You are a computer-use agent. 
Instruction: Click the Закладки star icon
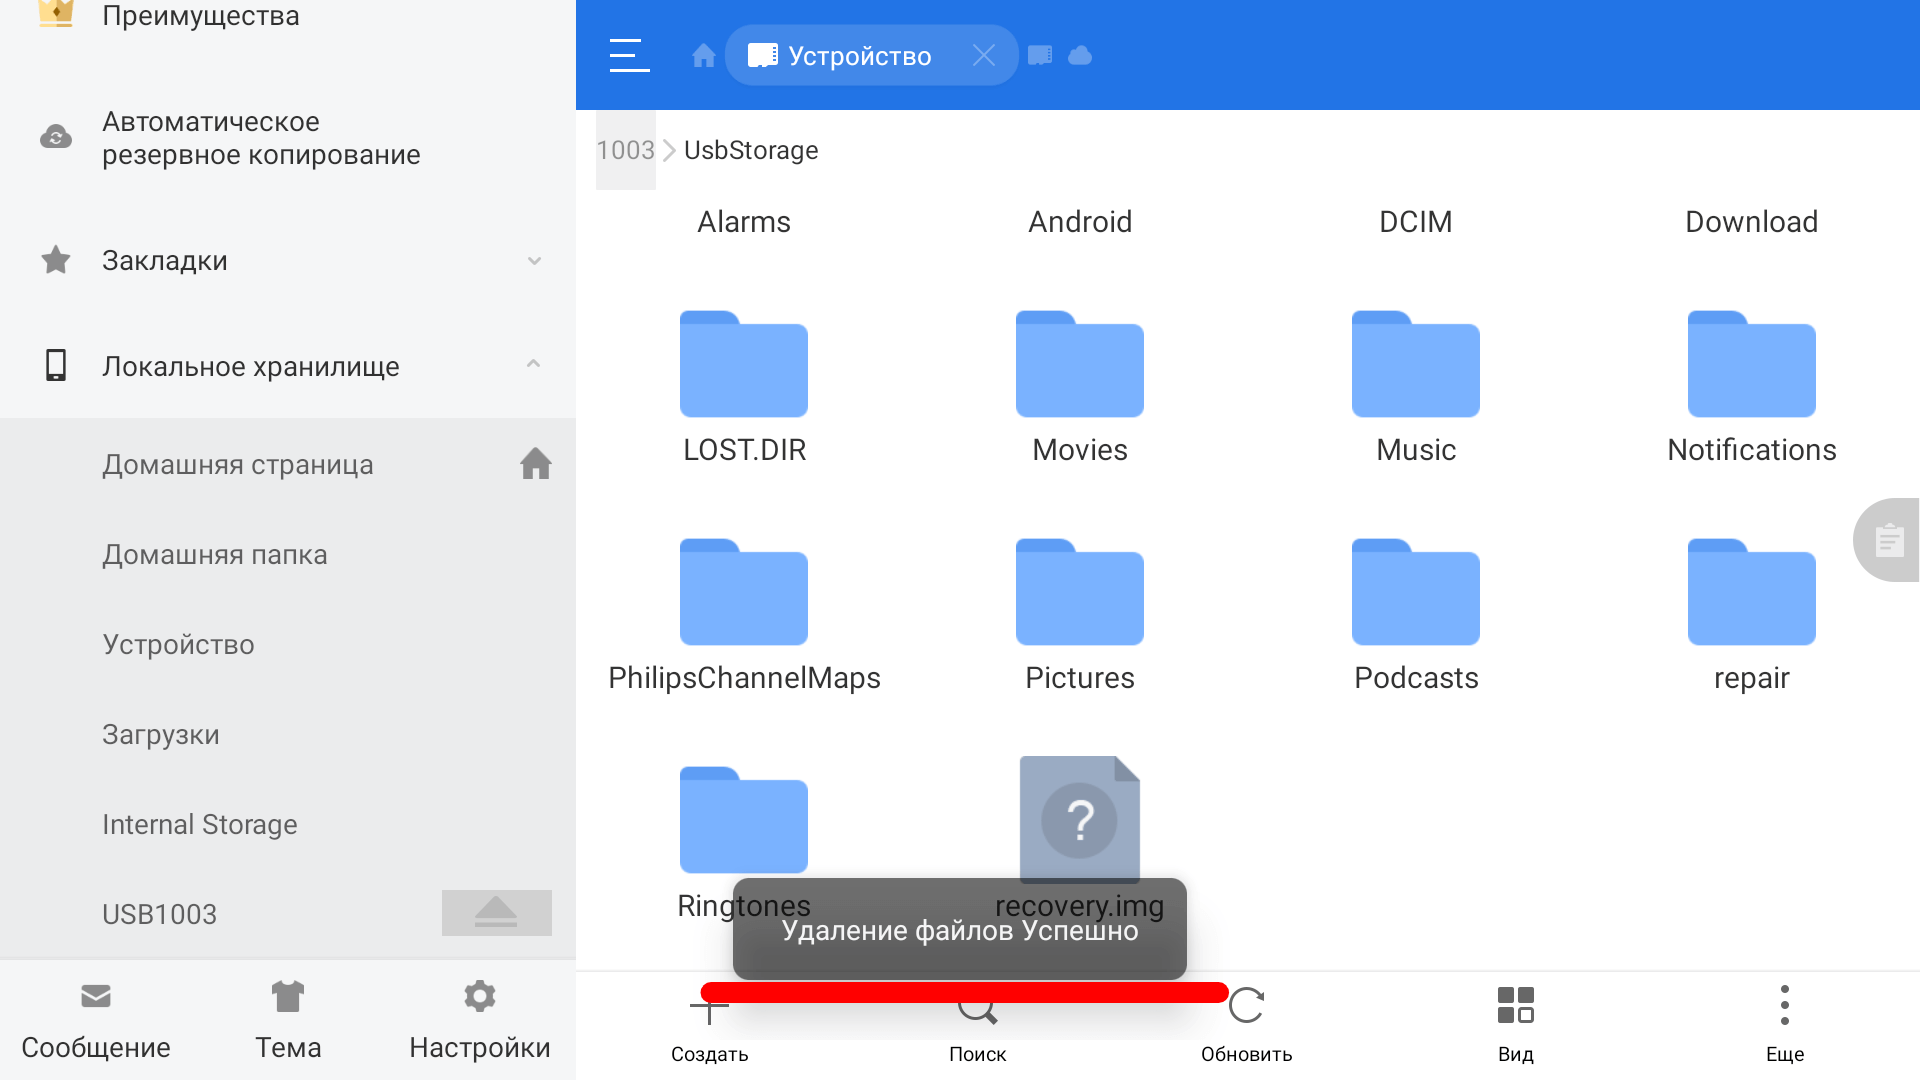[56, 260]
